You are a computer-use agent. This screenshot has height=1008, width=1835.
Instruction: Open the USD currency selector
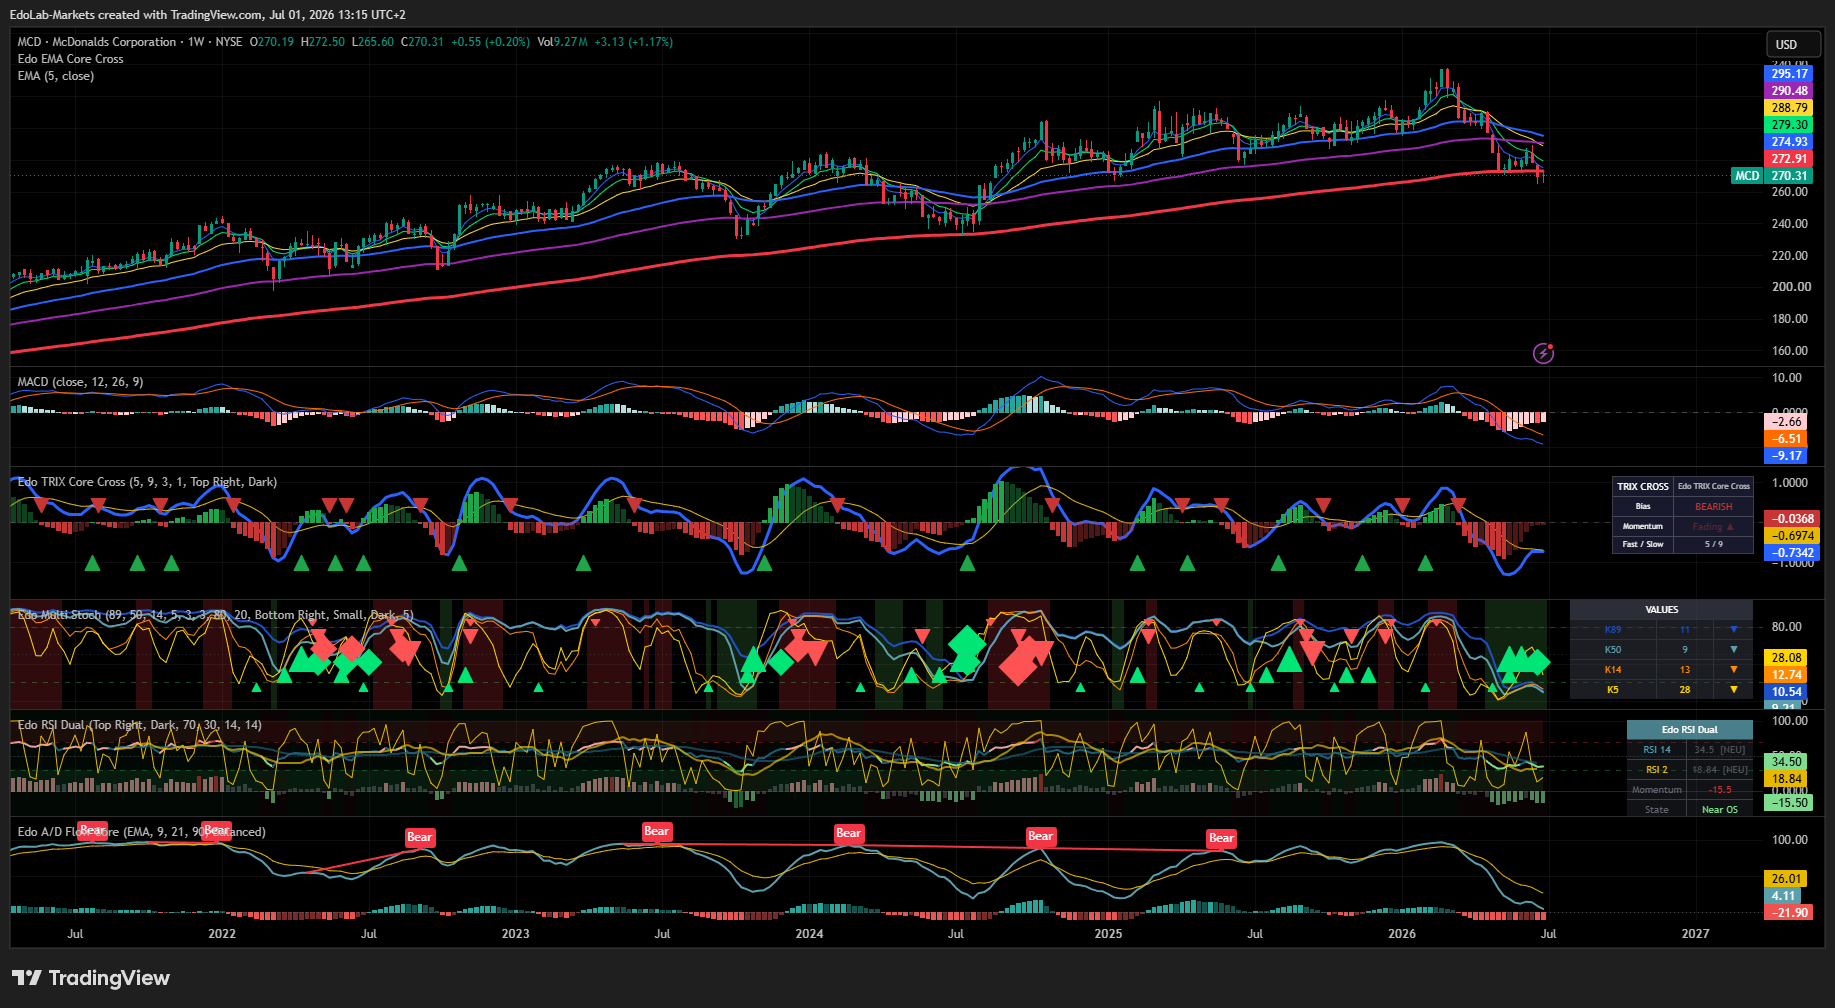click(1793, 44)
